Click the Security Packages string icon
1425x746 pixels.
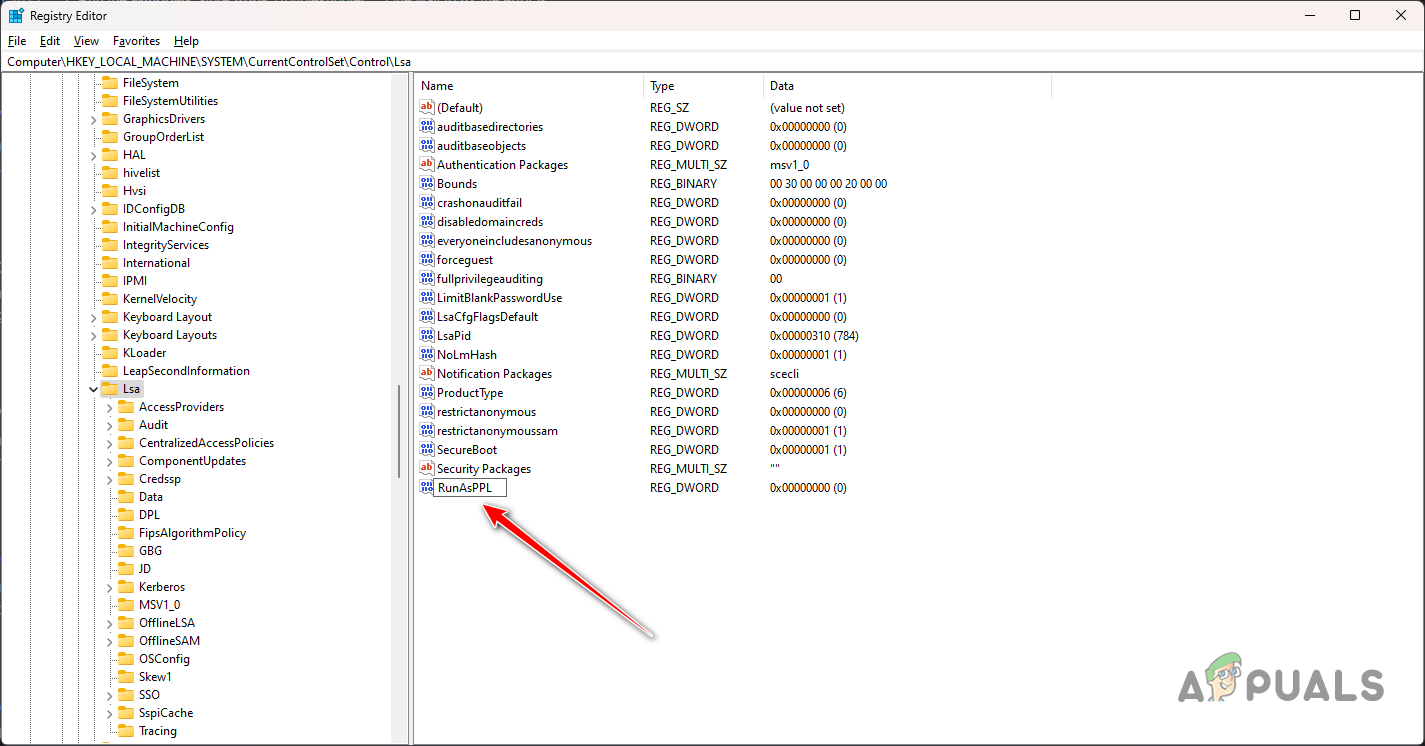pyautogui.click(x=427, y=469)
